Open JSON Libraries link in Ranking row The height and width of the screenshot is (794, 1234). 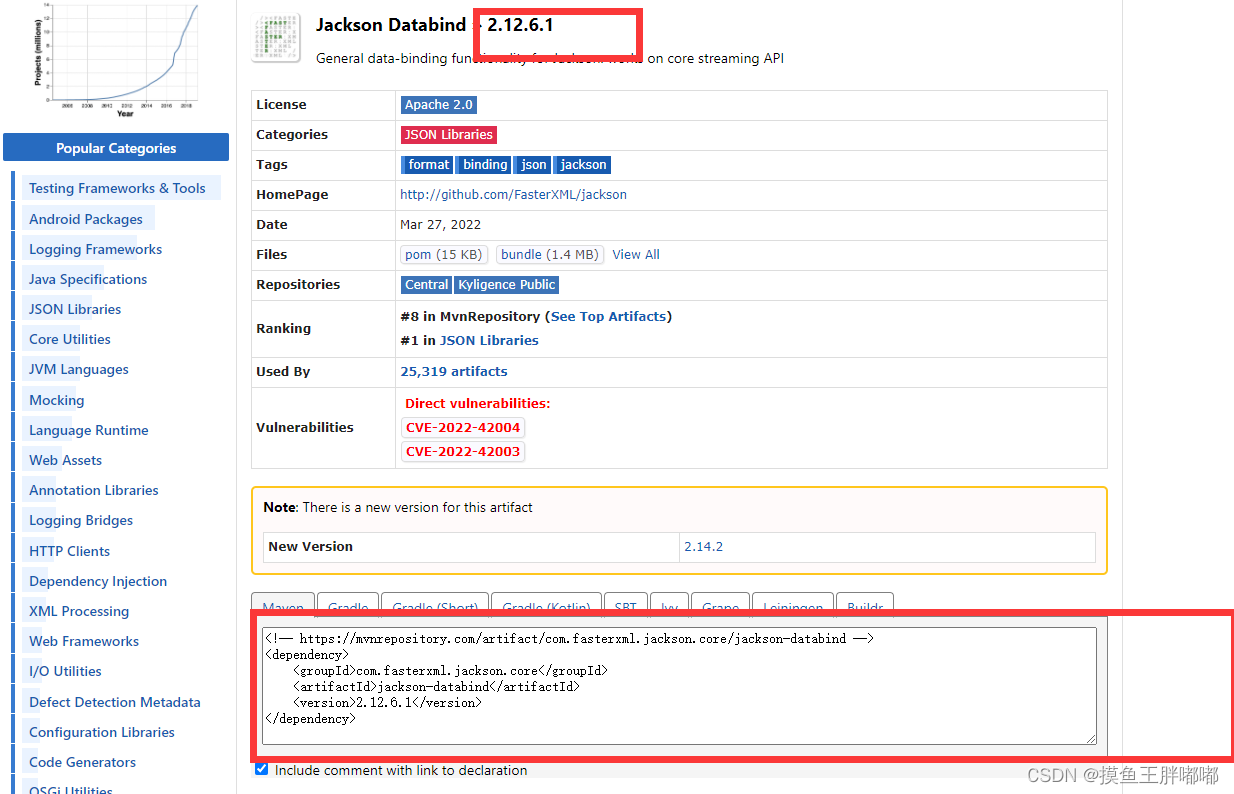click(489, 341)
